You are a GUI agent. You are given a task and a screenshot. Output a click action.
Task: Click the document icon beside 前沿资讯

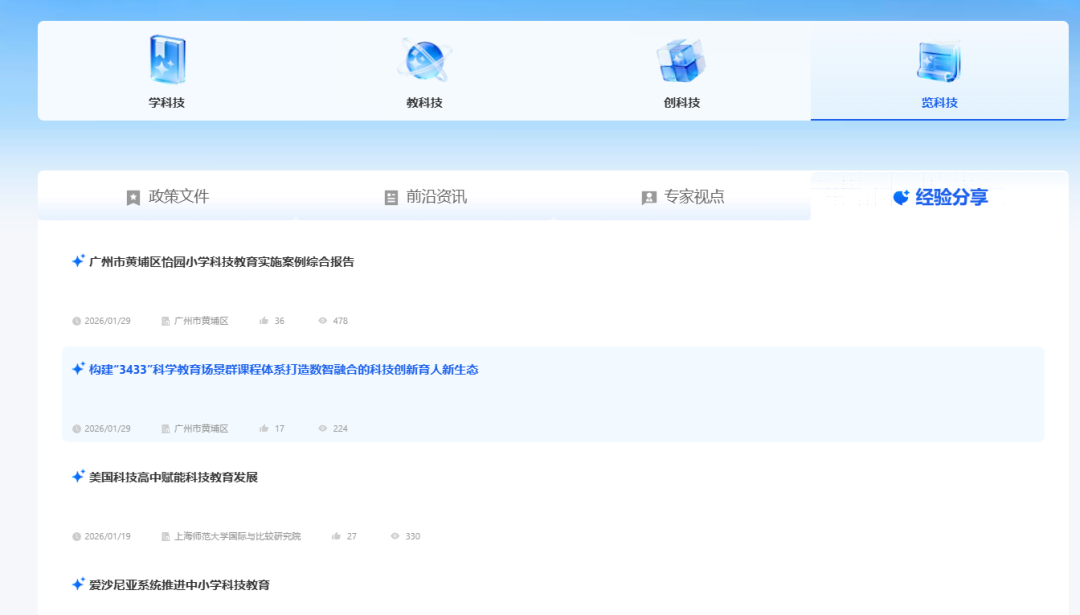tap(391, 198)
